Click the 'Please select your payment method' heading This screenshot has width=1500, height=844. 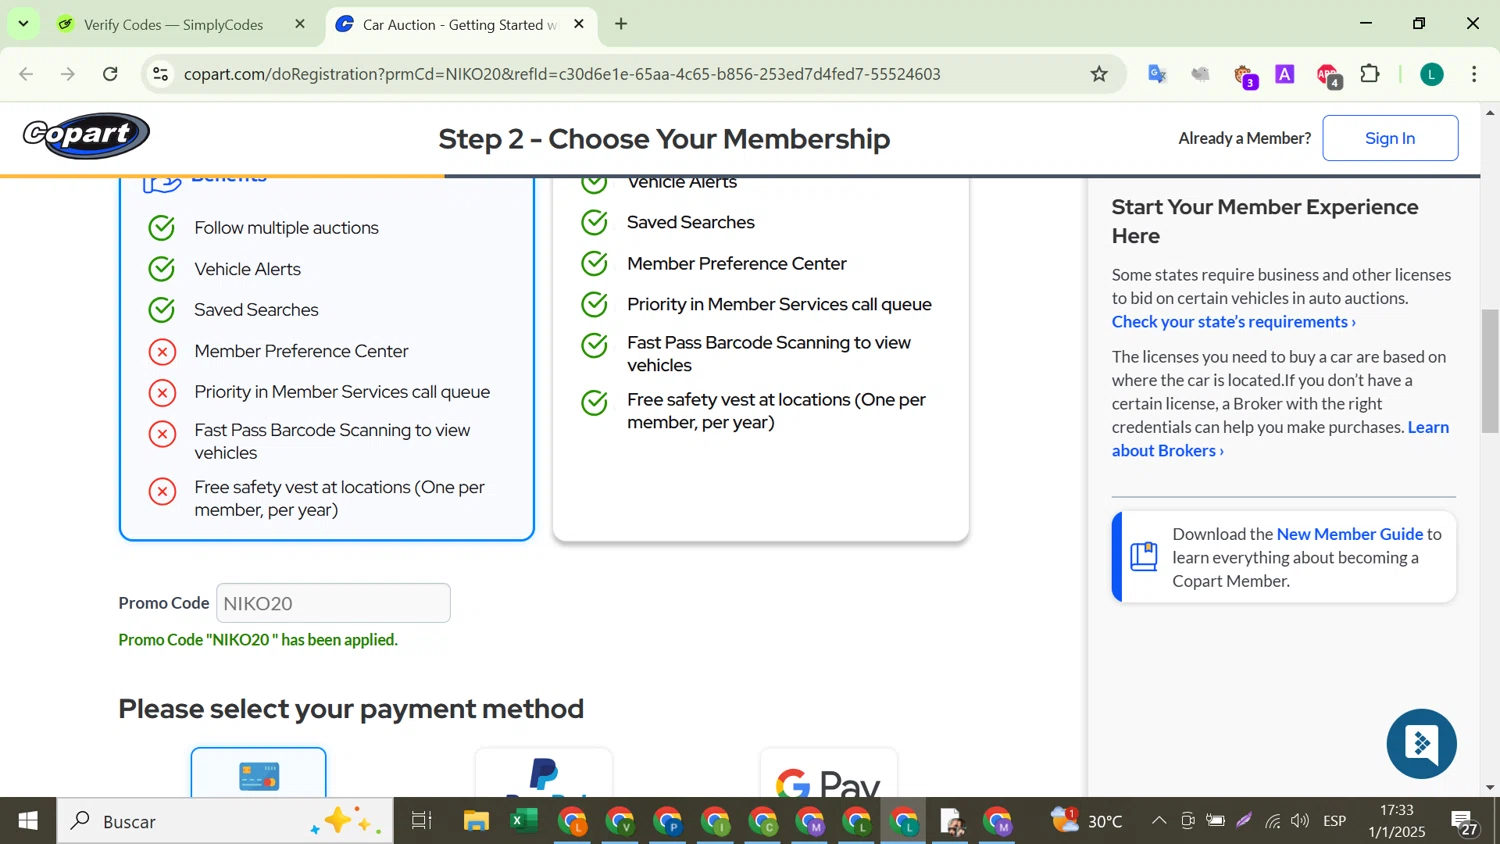coord(351,709)
